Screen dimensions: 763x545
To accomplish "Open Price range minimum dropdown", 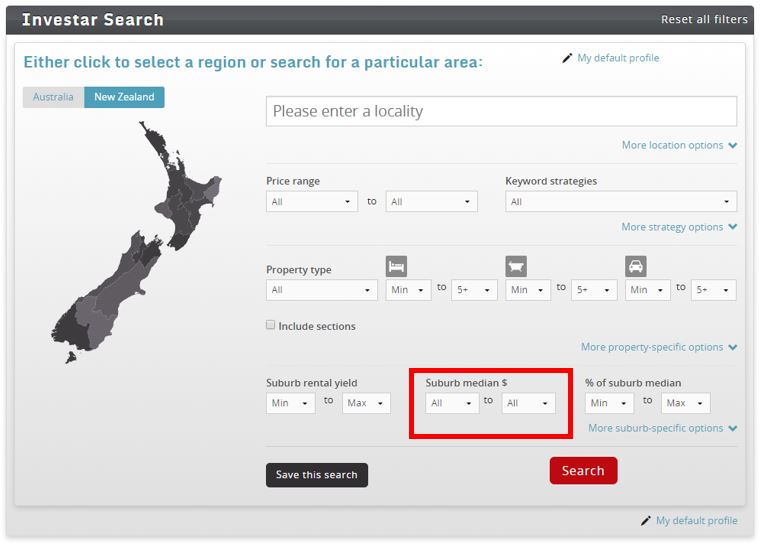I will 311,201.
